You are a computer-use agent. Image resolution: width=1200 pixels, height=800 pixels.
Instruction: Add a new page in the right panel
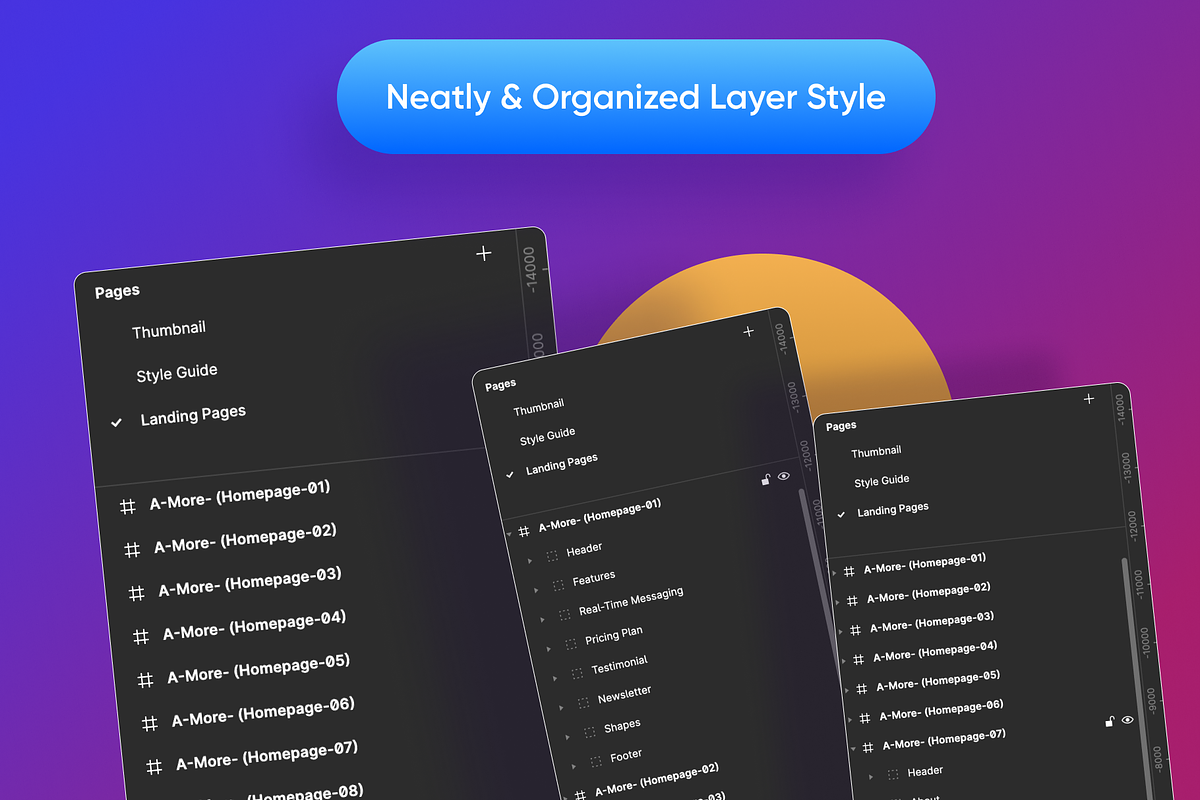pos(1089,398)
